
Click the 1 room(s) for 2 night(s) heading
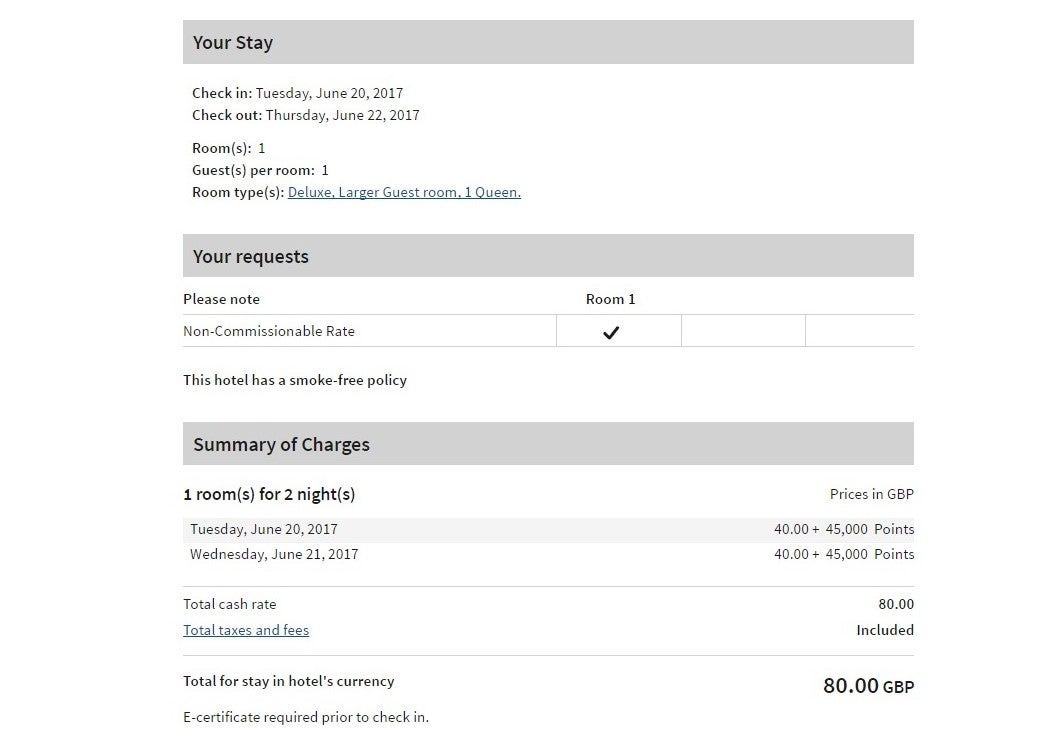pos(270,494)
